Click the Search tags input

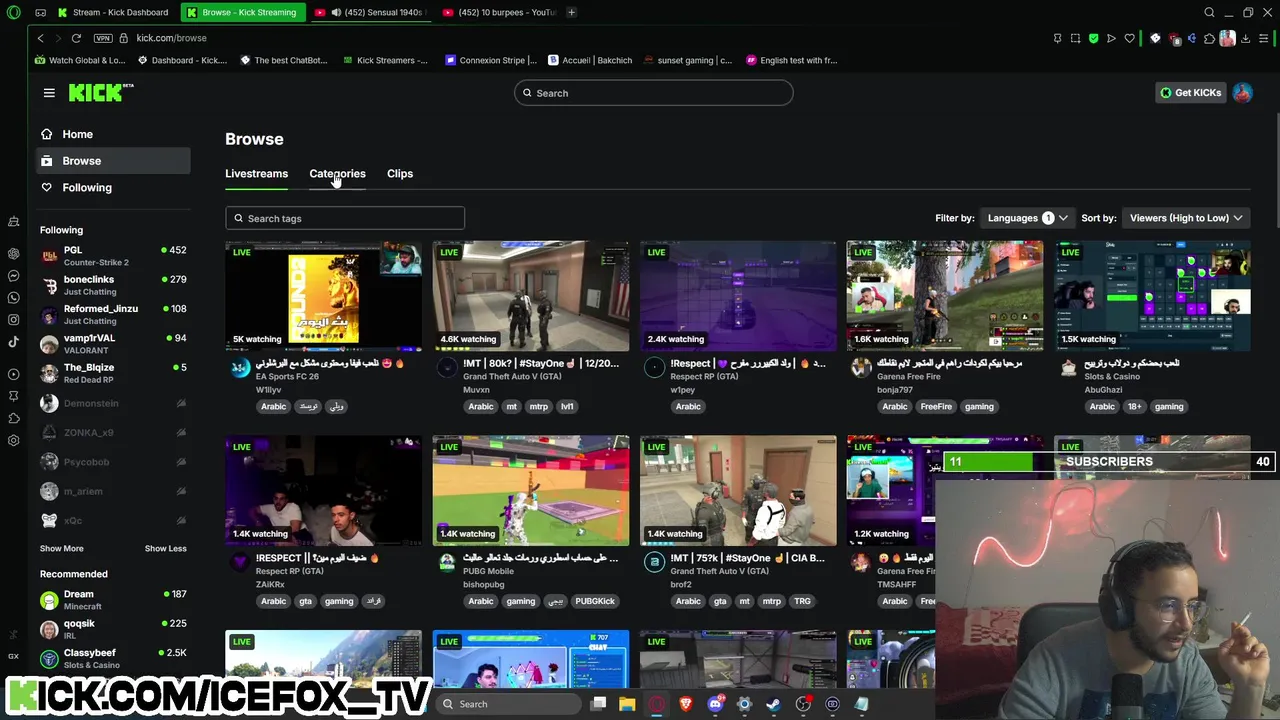click(x=345, y=218)
